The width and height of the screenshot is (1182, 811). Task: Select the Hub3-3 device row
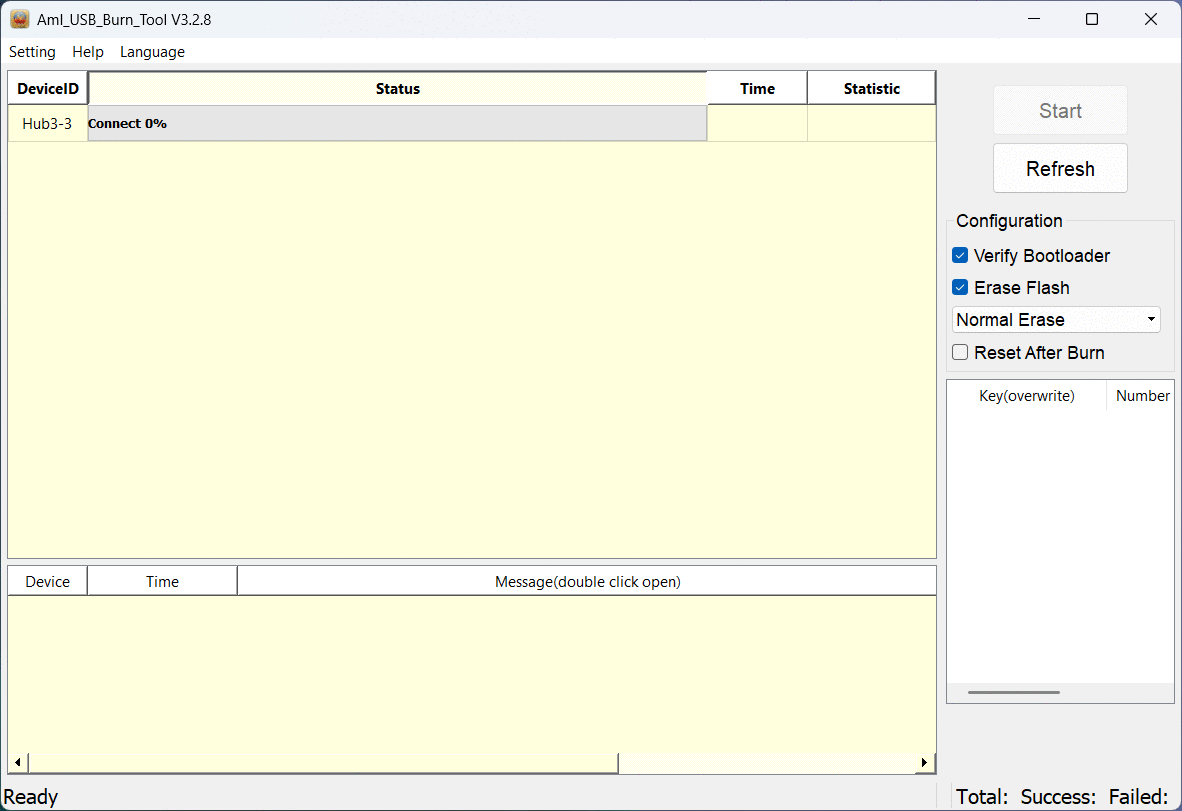pos(47,124)
